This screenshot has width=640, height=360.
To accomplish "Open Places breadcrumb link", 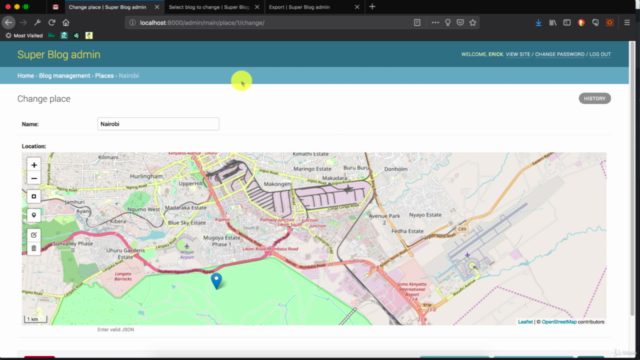I will click(104, 76).
